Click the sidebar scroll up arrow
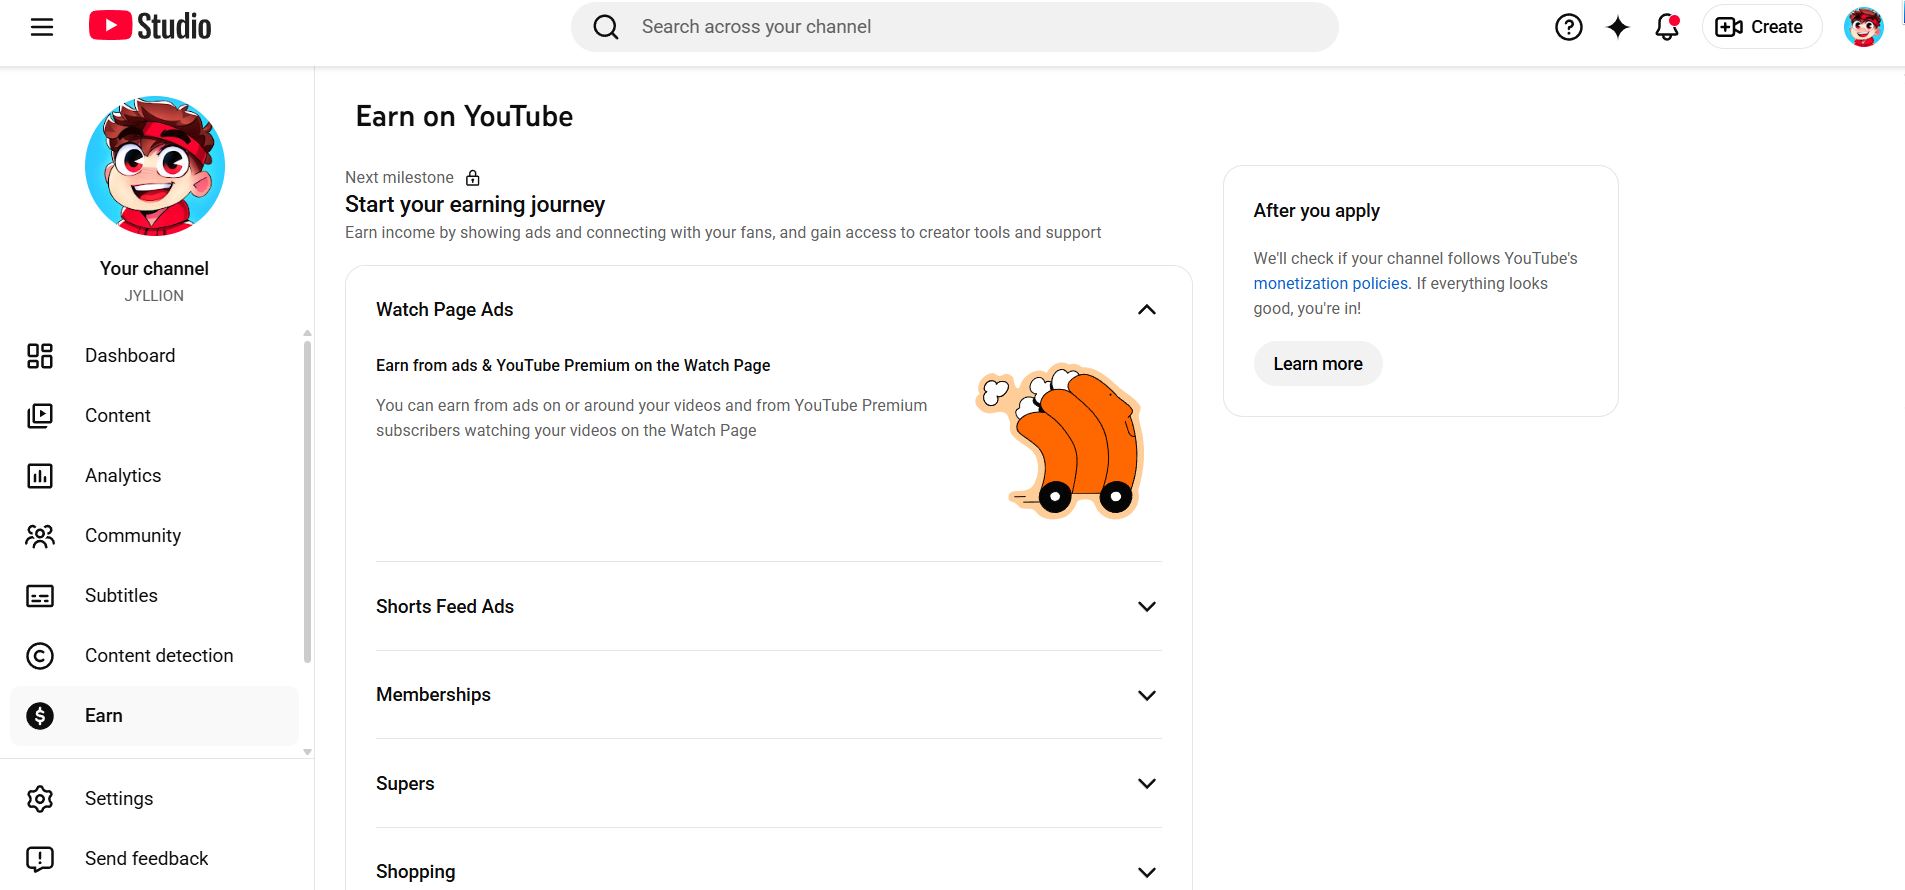1905x890 pixels. (x=307, y=333)
